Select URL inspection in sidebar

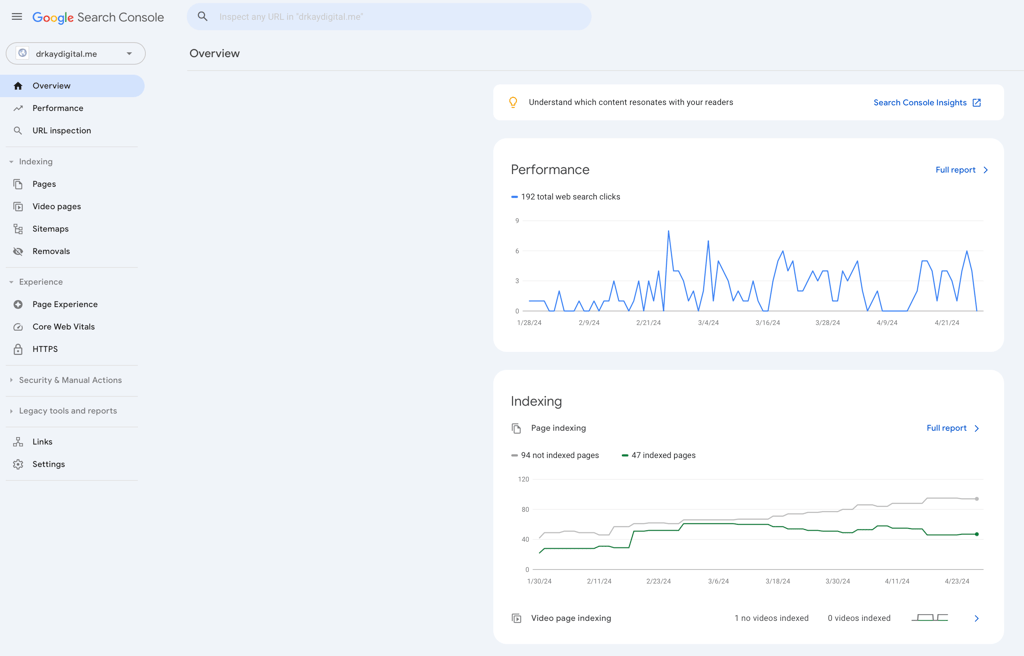pyautogui.click(x=61, y=131)
